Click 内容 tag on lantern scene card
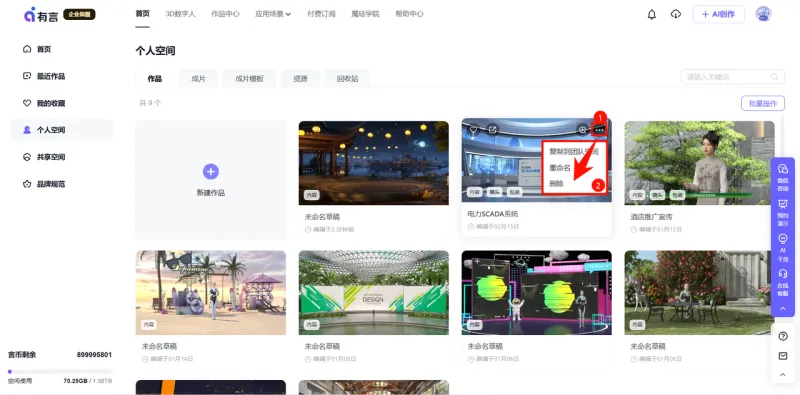 pyautogui.click(x=312, y=195)
